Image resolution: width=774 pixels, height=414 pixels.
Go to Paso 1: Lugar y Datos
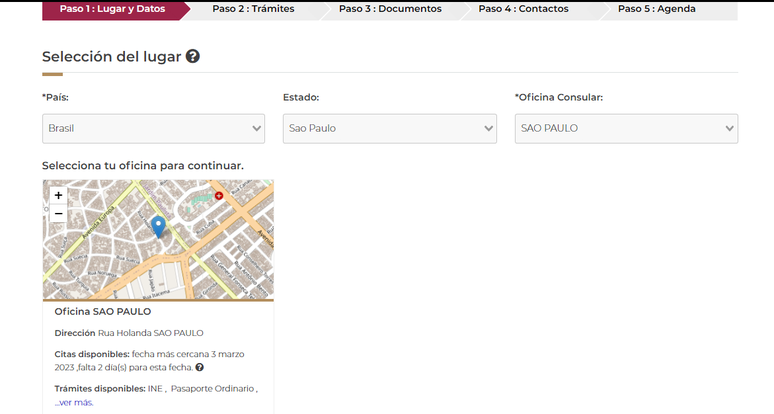(x=112, y=9)
